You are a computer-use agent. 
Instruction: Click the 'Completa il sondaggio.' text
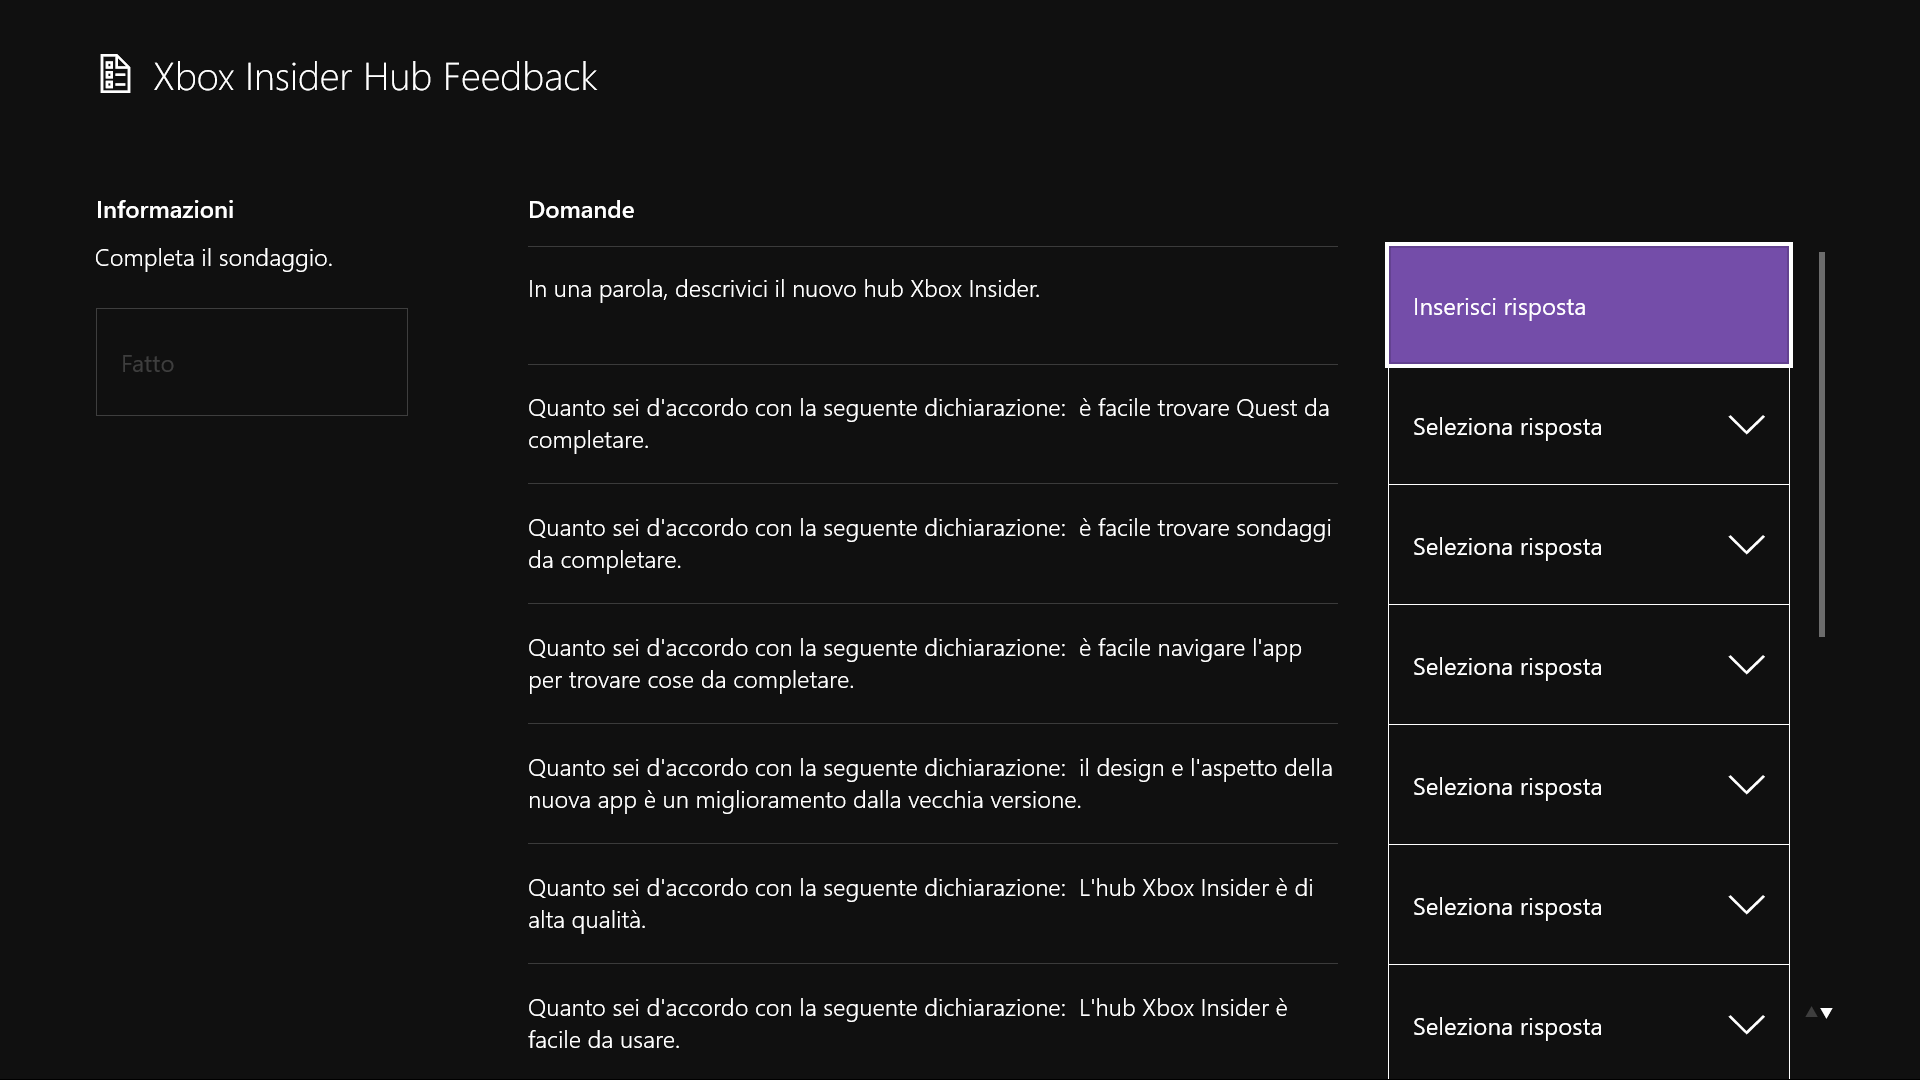pos(214,258)
